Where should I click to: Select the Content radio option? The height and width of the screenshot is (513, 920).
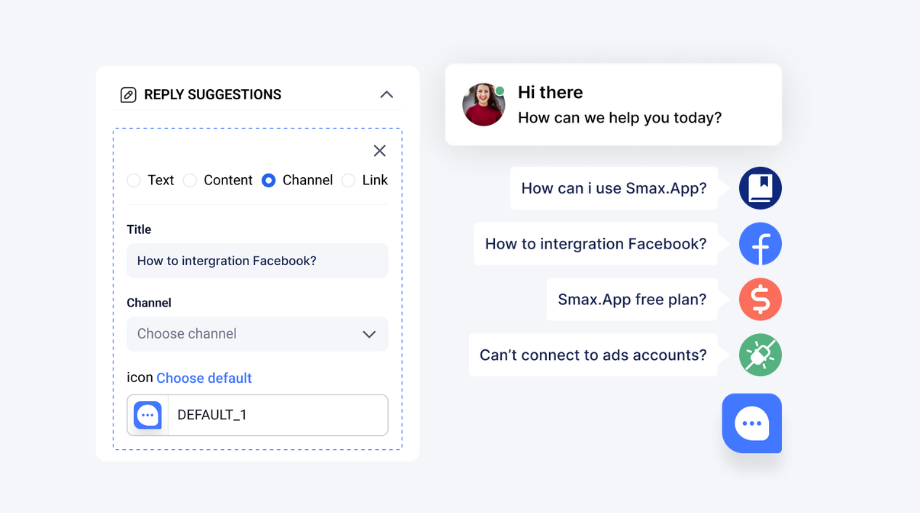pos(190,180)
